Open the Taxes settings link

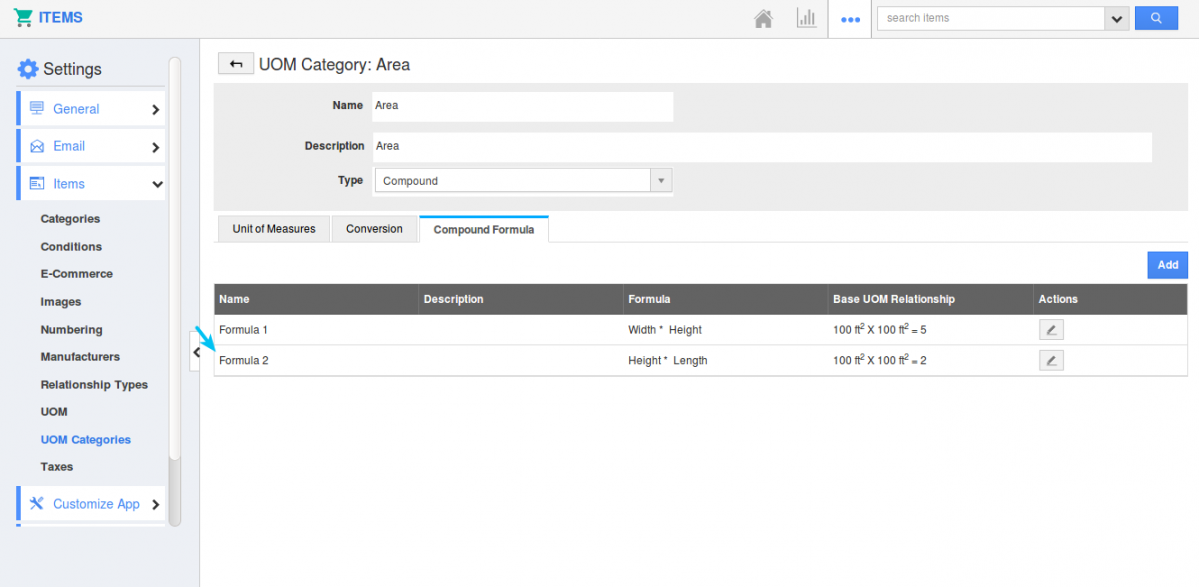click(x=57, y=467)
